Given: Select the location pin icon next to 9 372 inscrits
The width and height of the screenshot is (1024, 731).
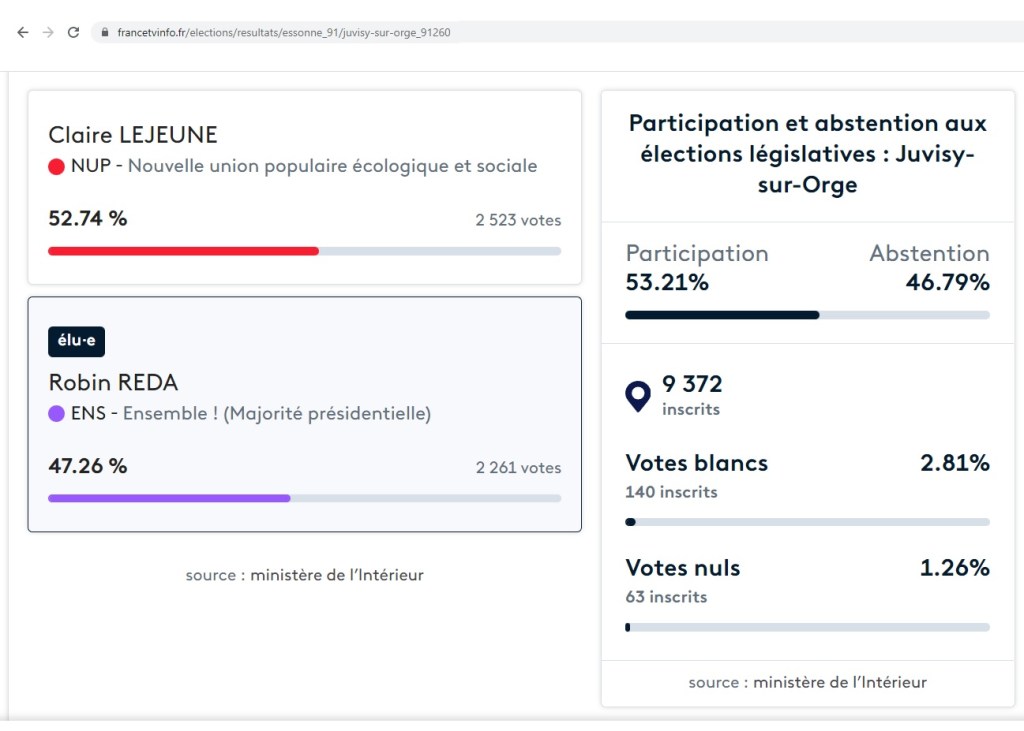Looking at the screenshot, I should [638, 395].
